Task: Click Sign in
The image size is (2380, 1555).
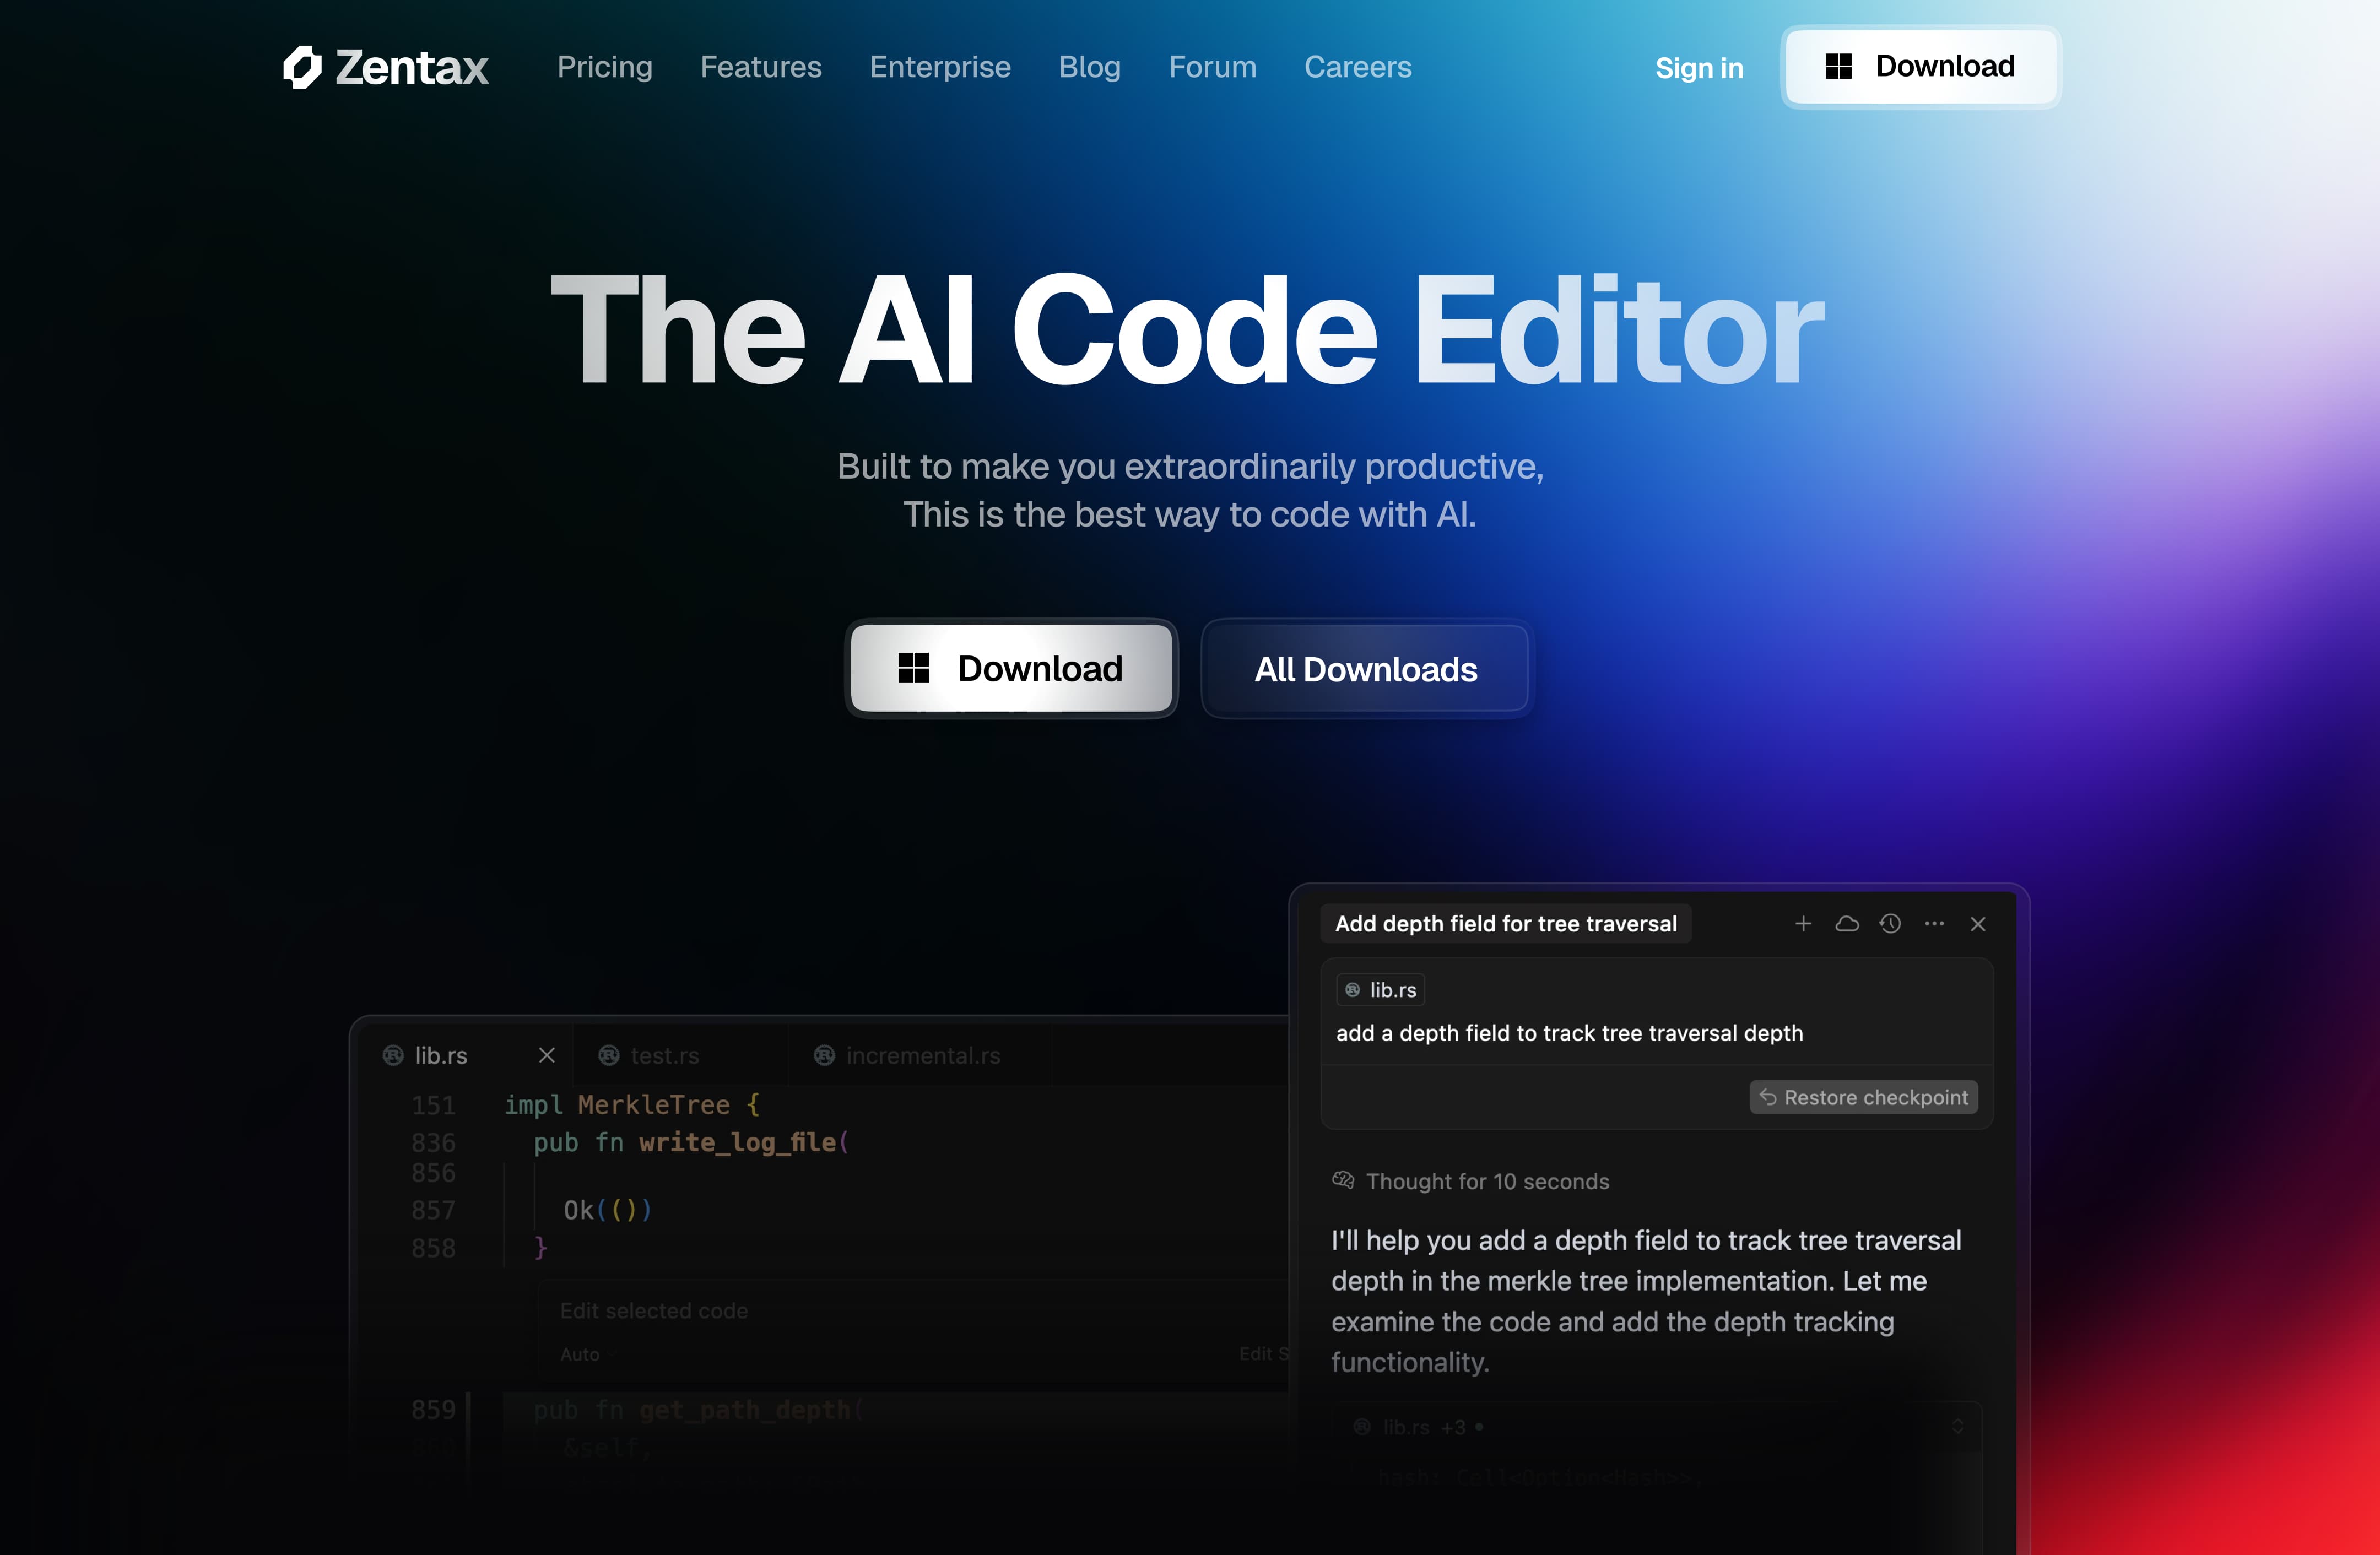Action: pyautogui.click(x=1699, y=68)
